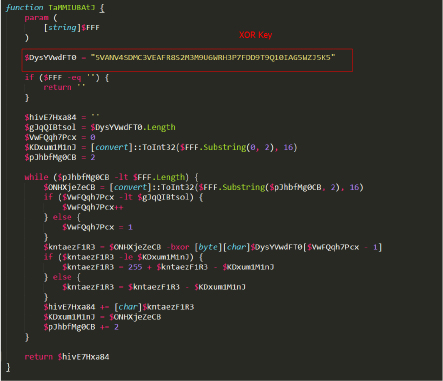Click the first return '' statement
This screenshot has height=381, width=443.
point(64,87)
